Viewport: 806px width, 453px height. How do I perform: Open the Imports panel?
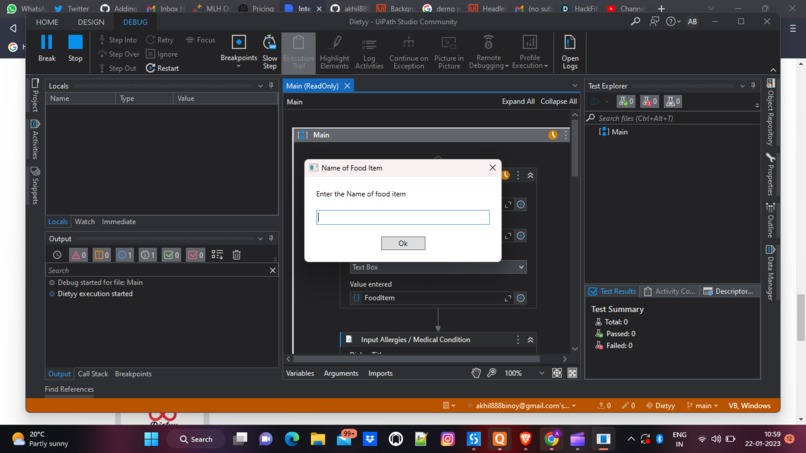(380, 373)
